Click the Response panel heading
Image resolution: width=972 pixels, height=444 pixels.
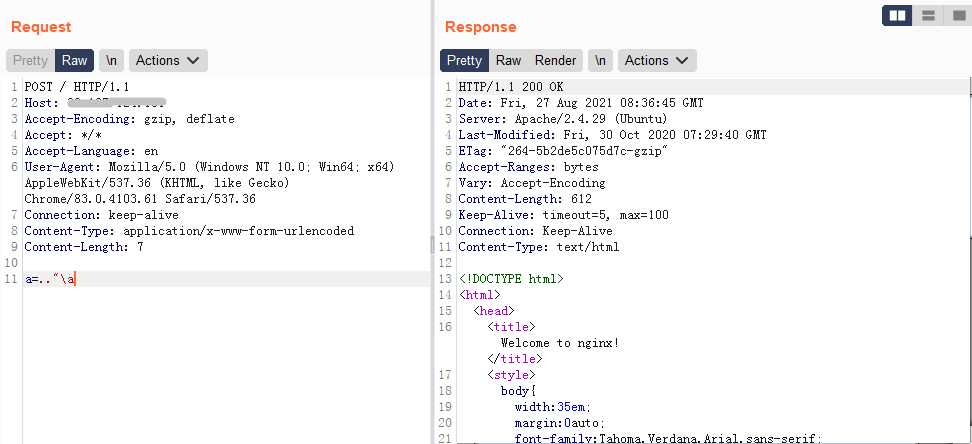click(480, 27)
